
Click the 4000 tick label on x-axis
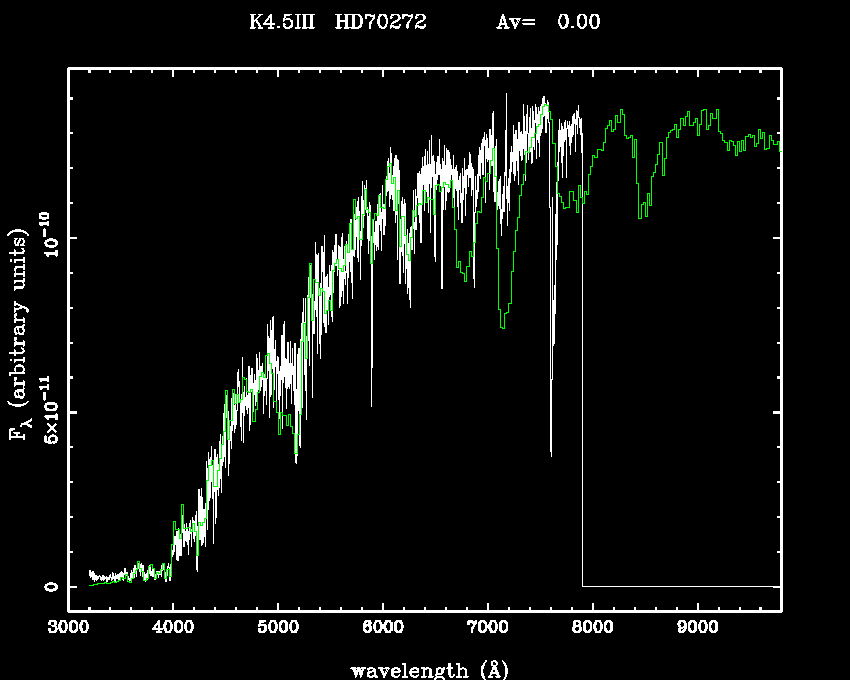point(172,627)
